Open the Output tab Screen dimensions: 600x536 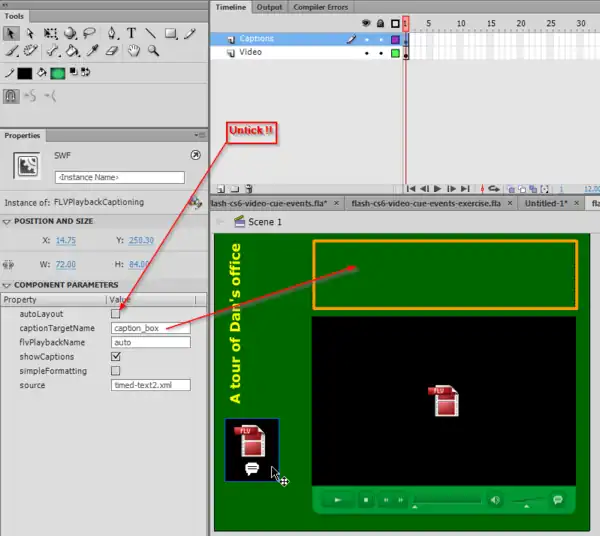click(269, 7)
